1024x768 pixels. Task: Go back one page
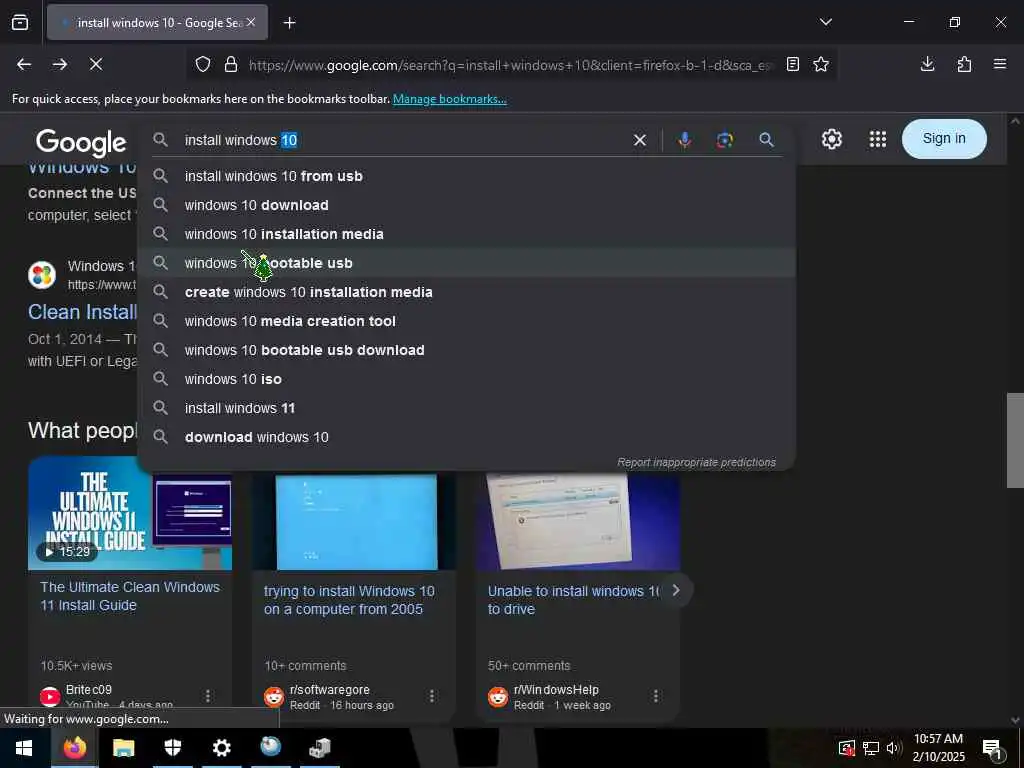(x=24, y=64)
